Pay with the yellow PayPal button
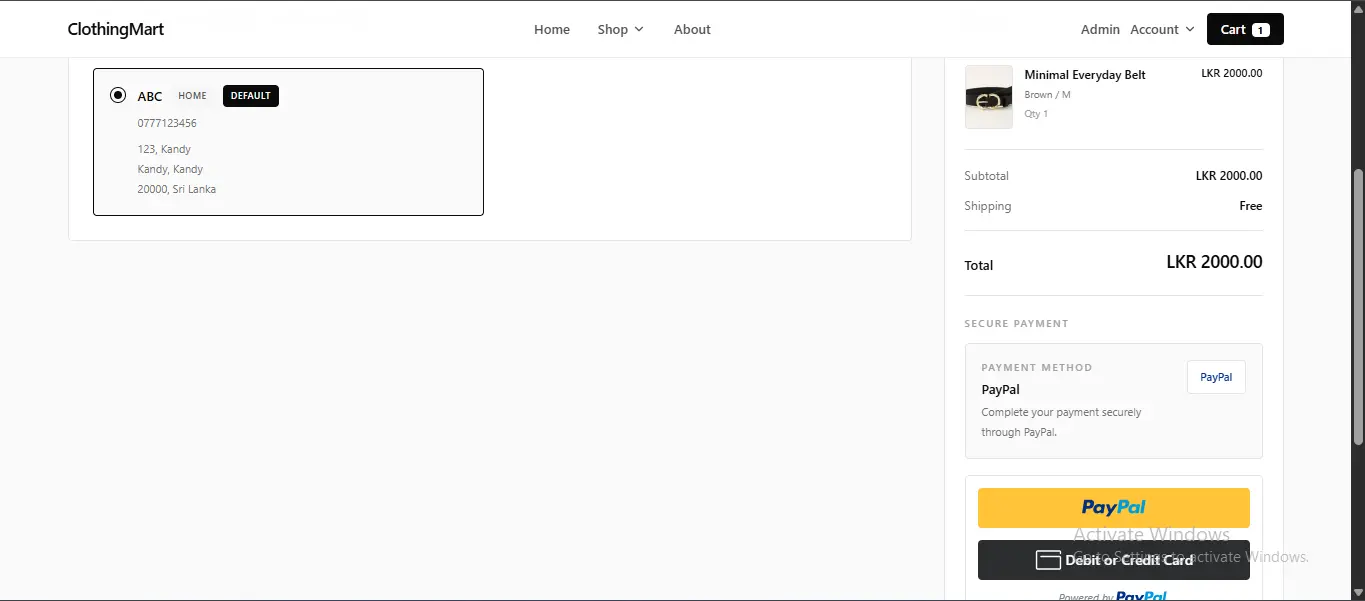Screen dimensions: 1365x601 click(1114, 508)
